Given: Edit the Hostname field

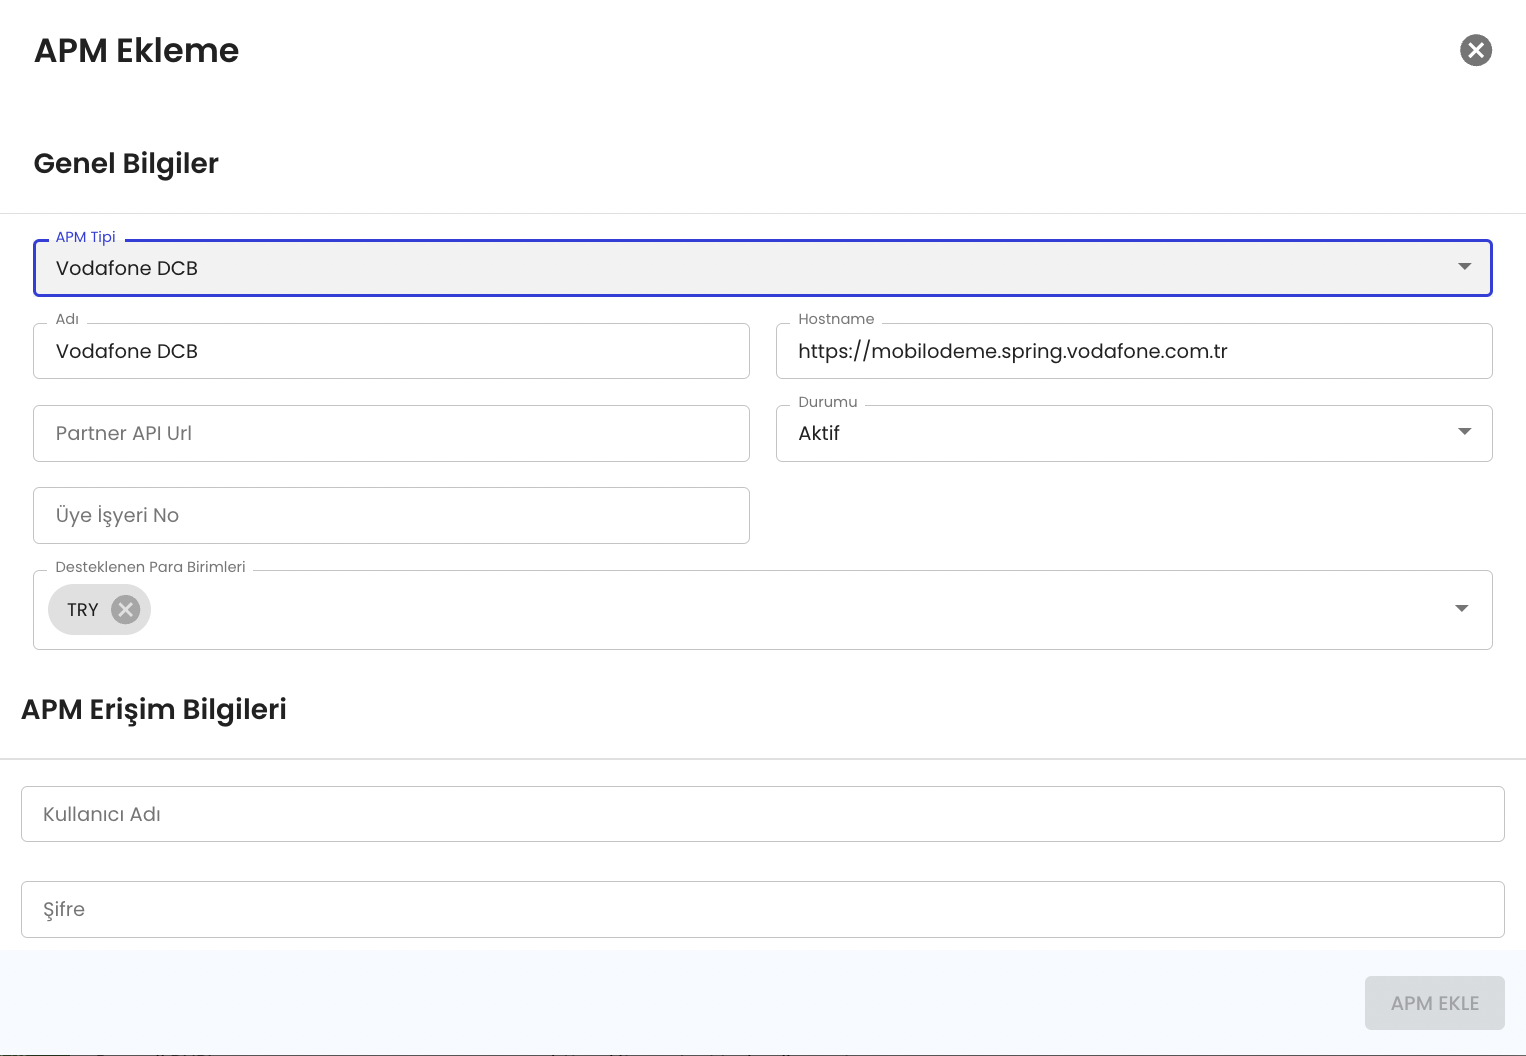Looking at the screenshot, I should coord(1134,351).
